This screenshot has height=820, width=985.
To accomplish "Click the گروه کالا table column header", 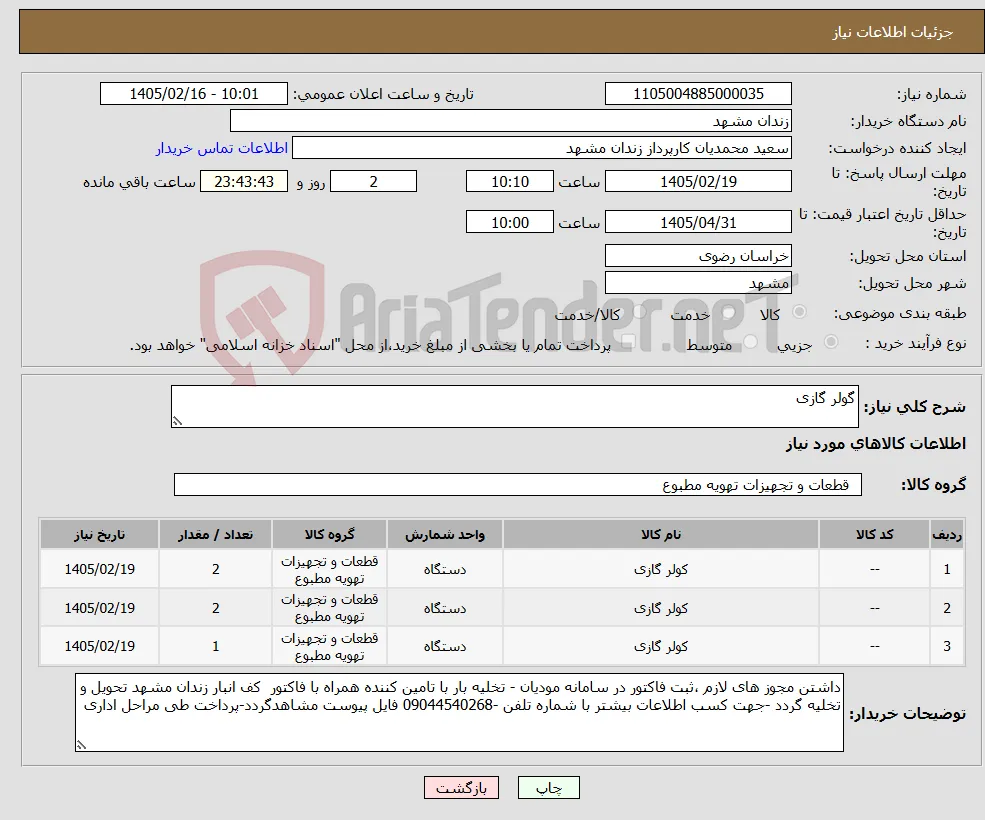I will point(329,535).
